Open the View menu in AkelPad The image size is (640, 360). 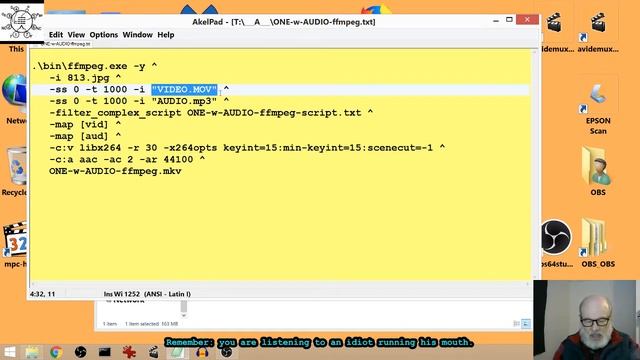[76, 35]
